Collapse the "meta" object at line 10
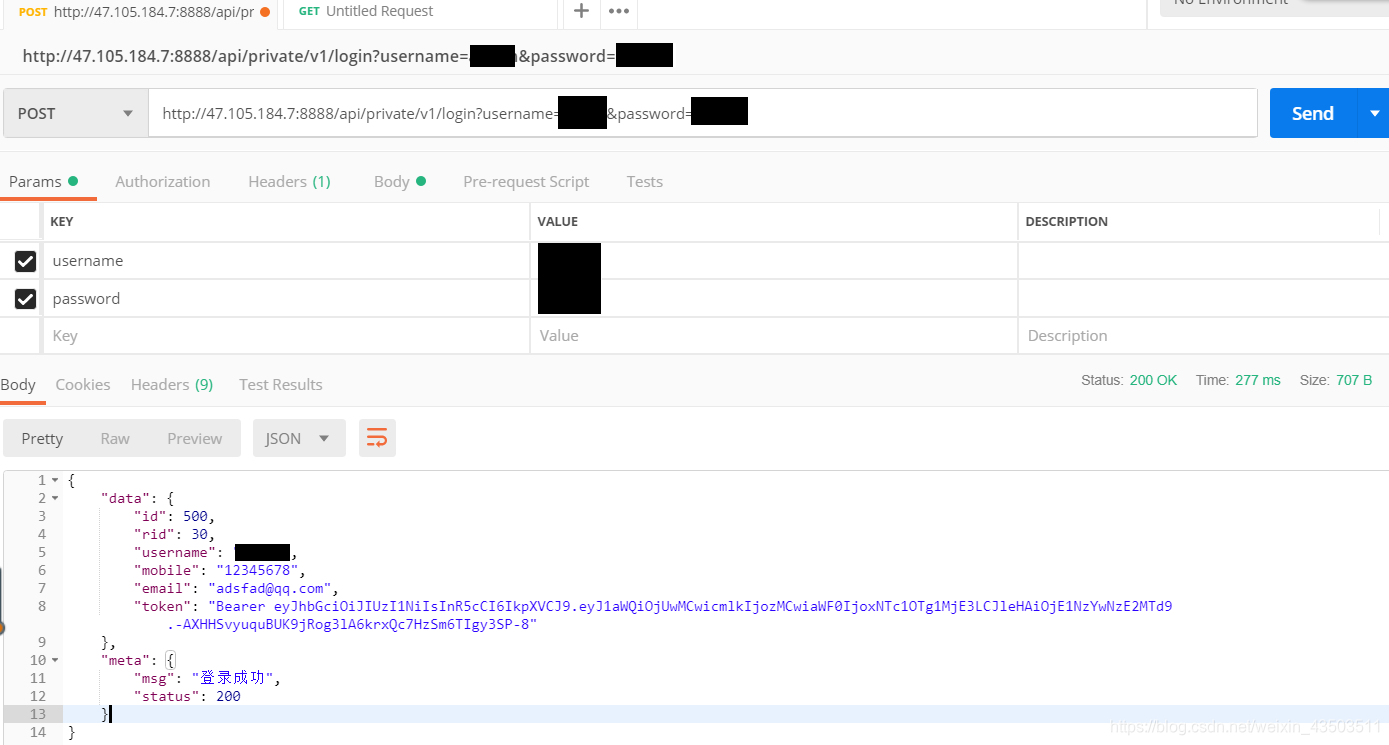This screenshot has width=1389, height=745. 55,660
